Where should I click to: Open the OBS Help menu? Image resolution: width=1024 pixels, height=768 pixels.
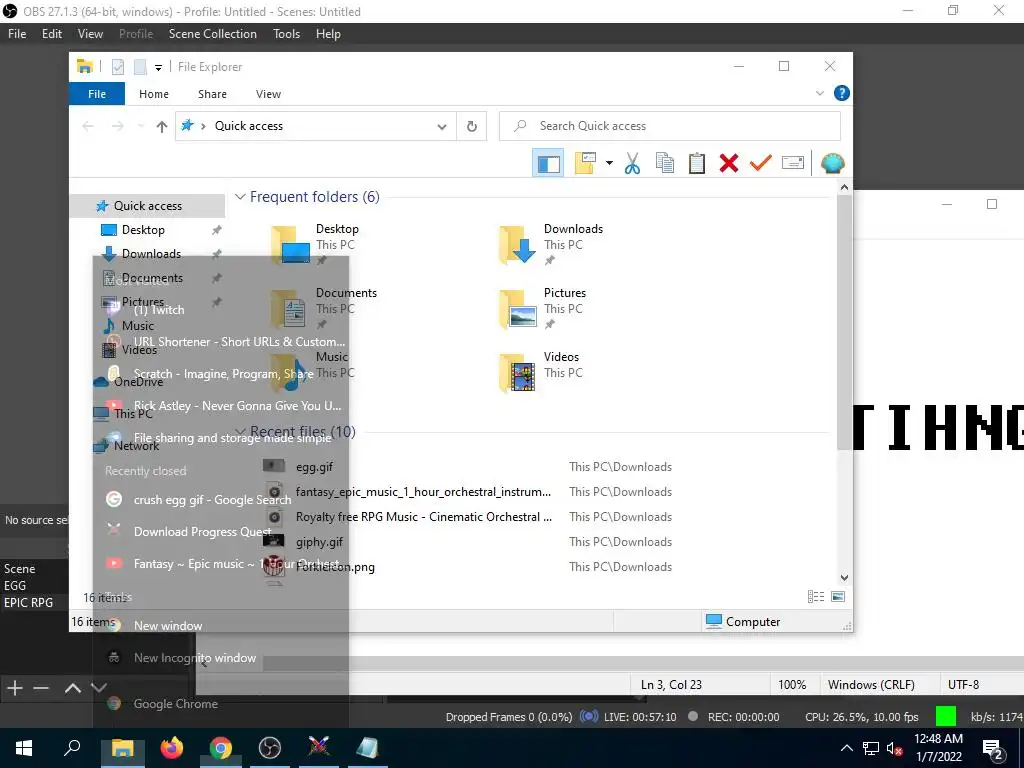(x=328, y=34)
